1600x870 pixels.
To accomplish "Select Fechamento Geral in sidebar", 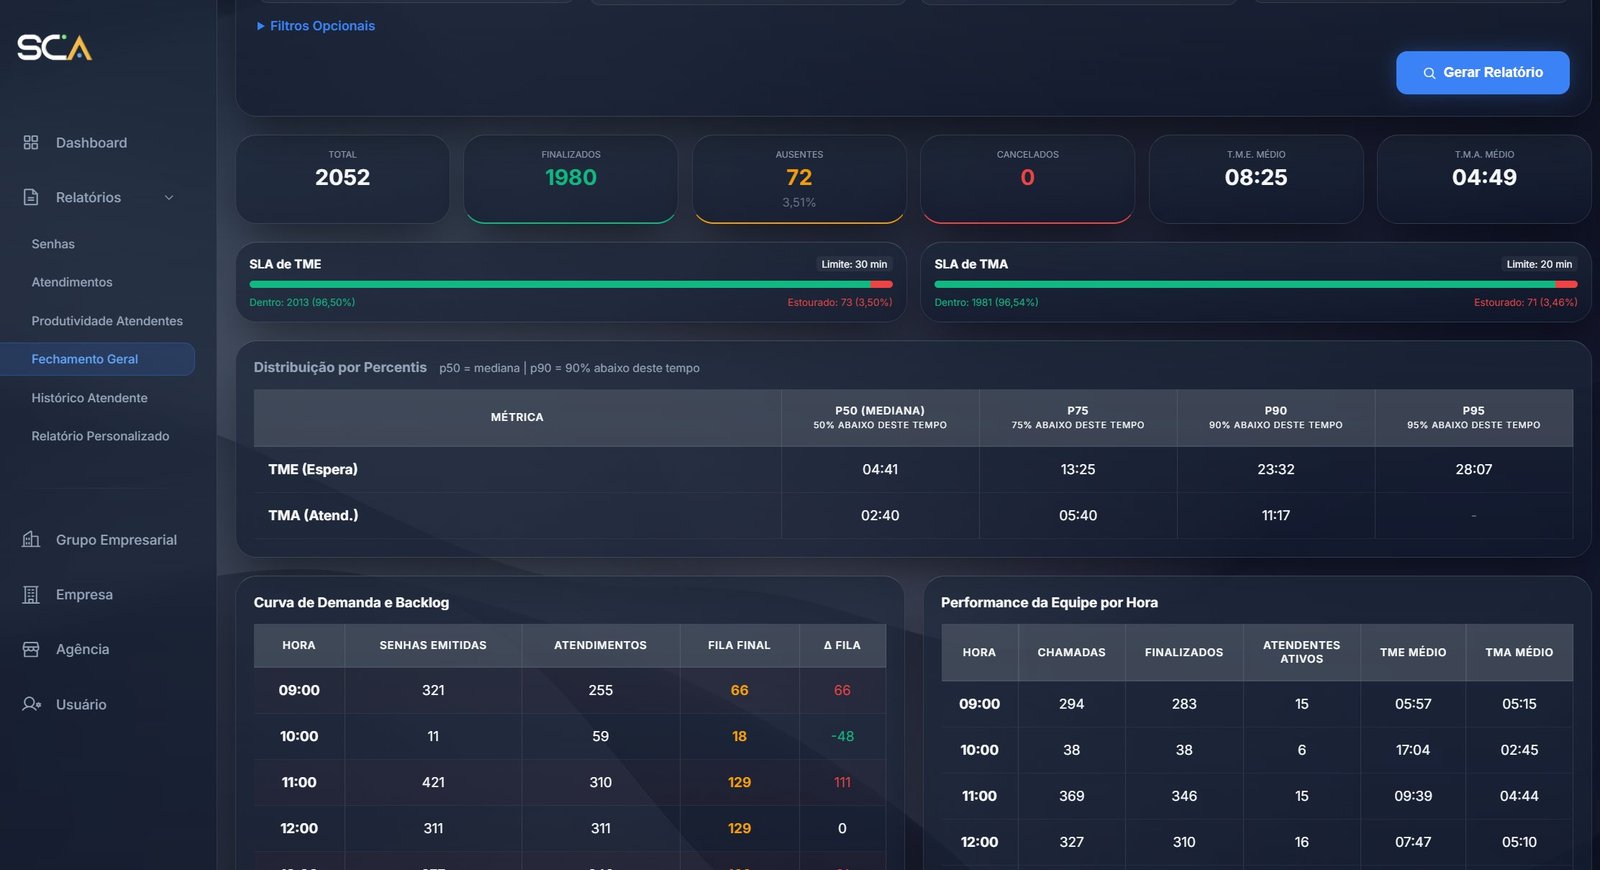I will coord(85,359).
